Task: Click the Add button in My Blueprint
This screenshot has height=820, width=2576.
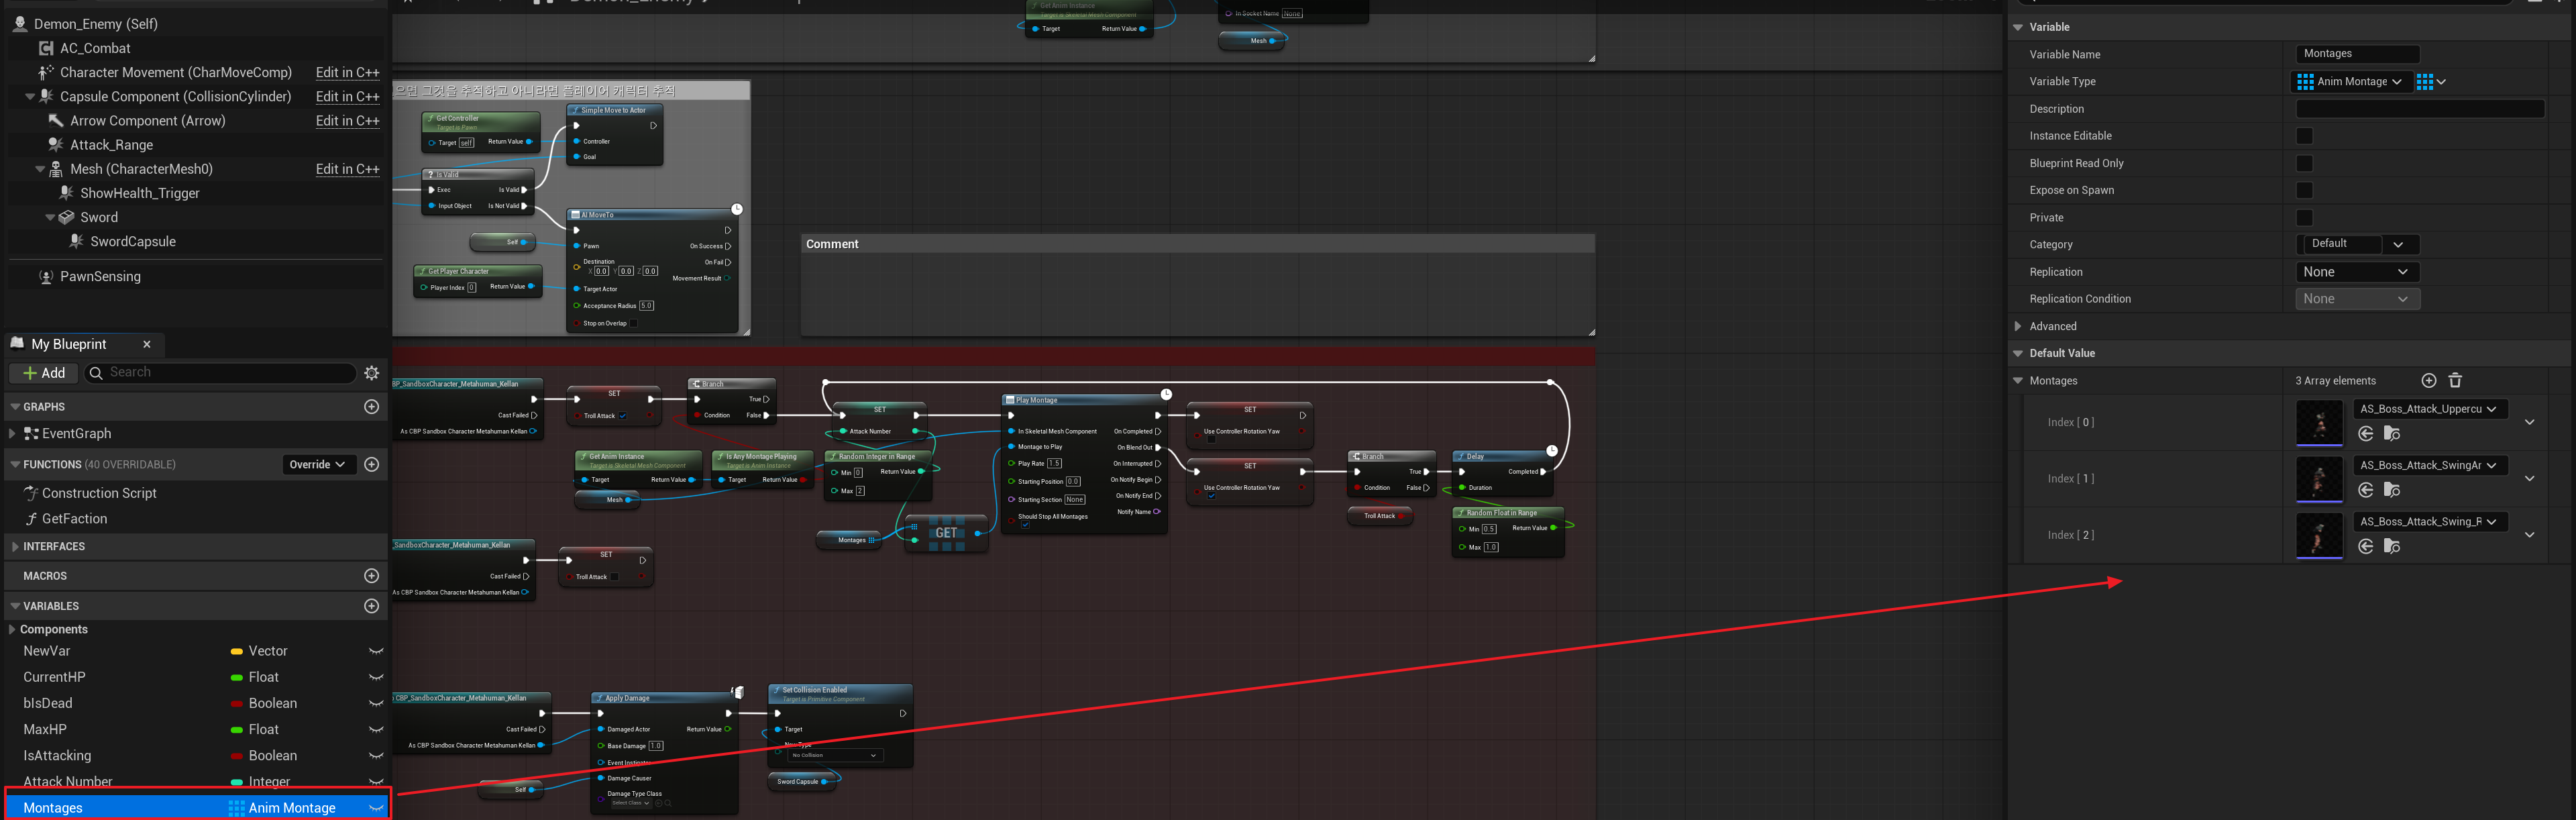Action: 44,373
